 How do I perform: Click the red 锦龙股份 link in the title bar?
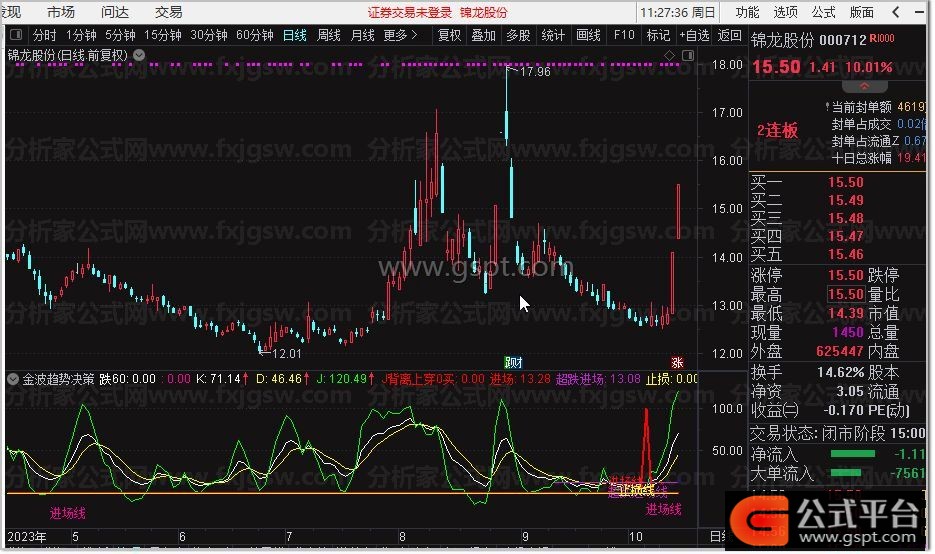tap(484, 13)
